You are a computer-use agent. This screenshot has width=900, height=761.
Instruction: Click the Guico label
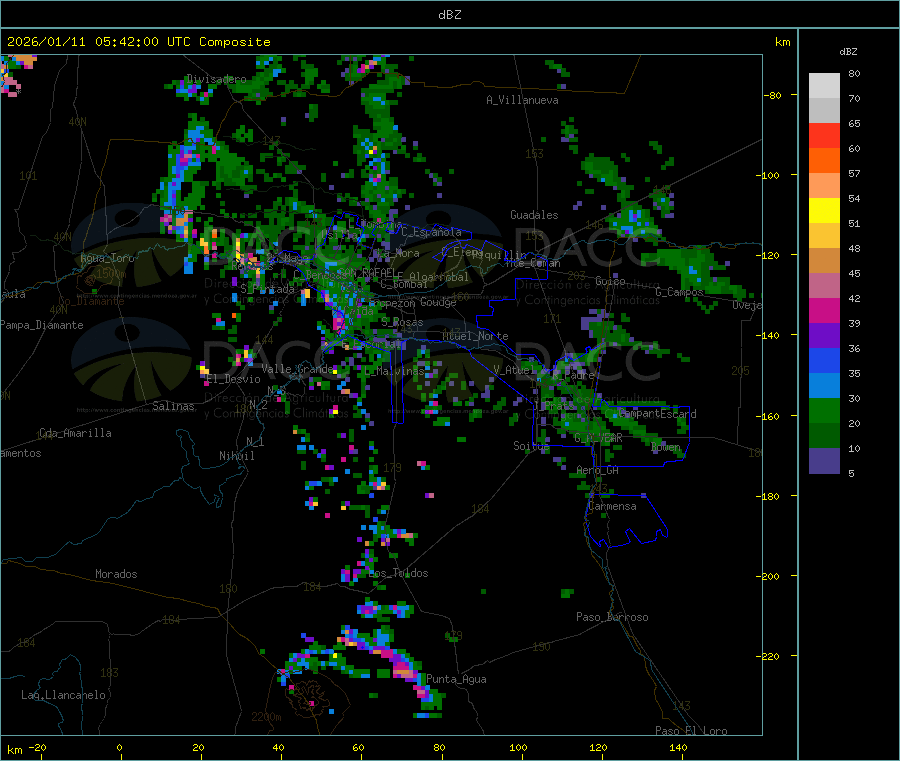coord(610,281)
